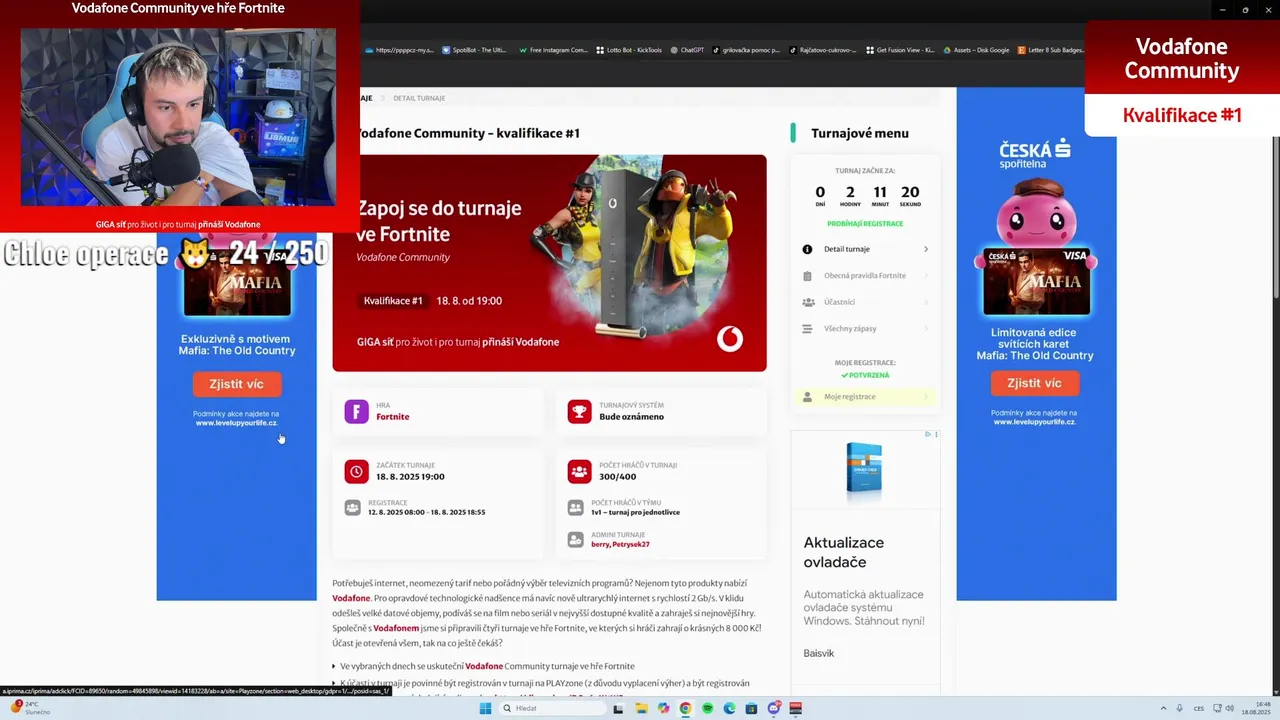Click the Mafia card image in right ad
This screenshot has width=1280, height=720.
pos(1036,281)
